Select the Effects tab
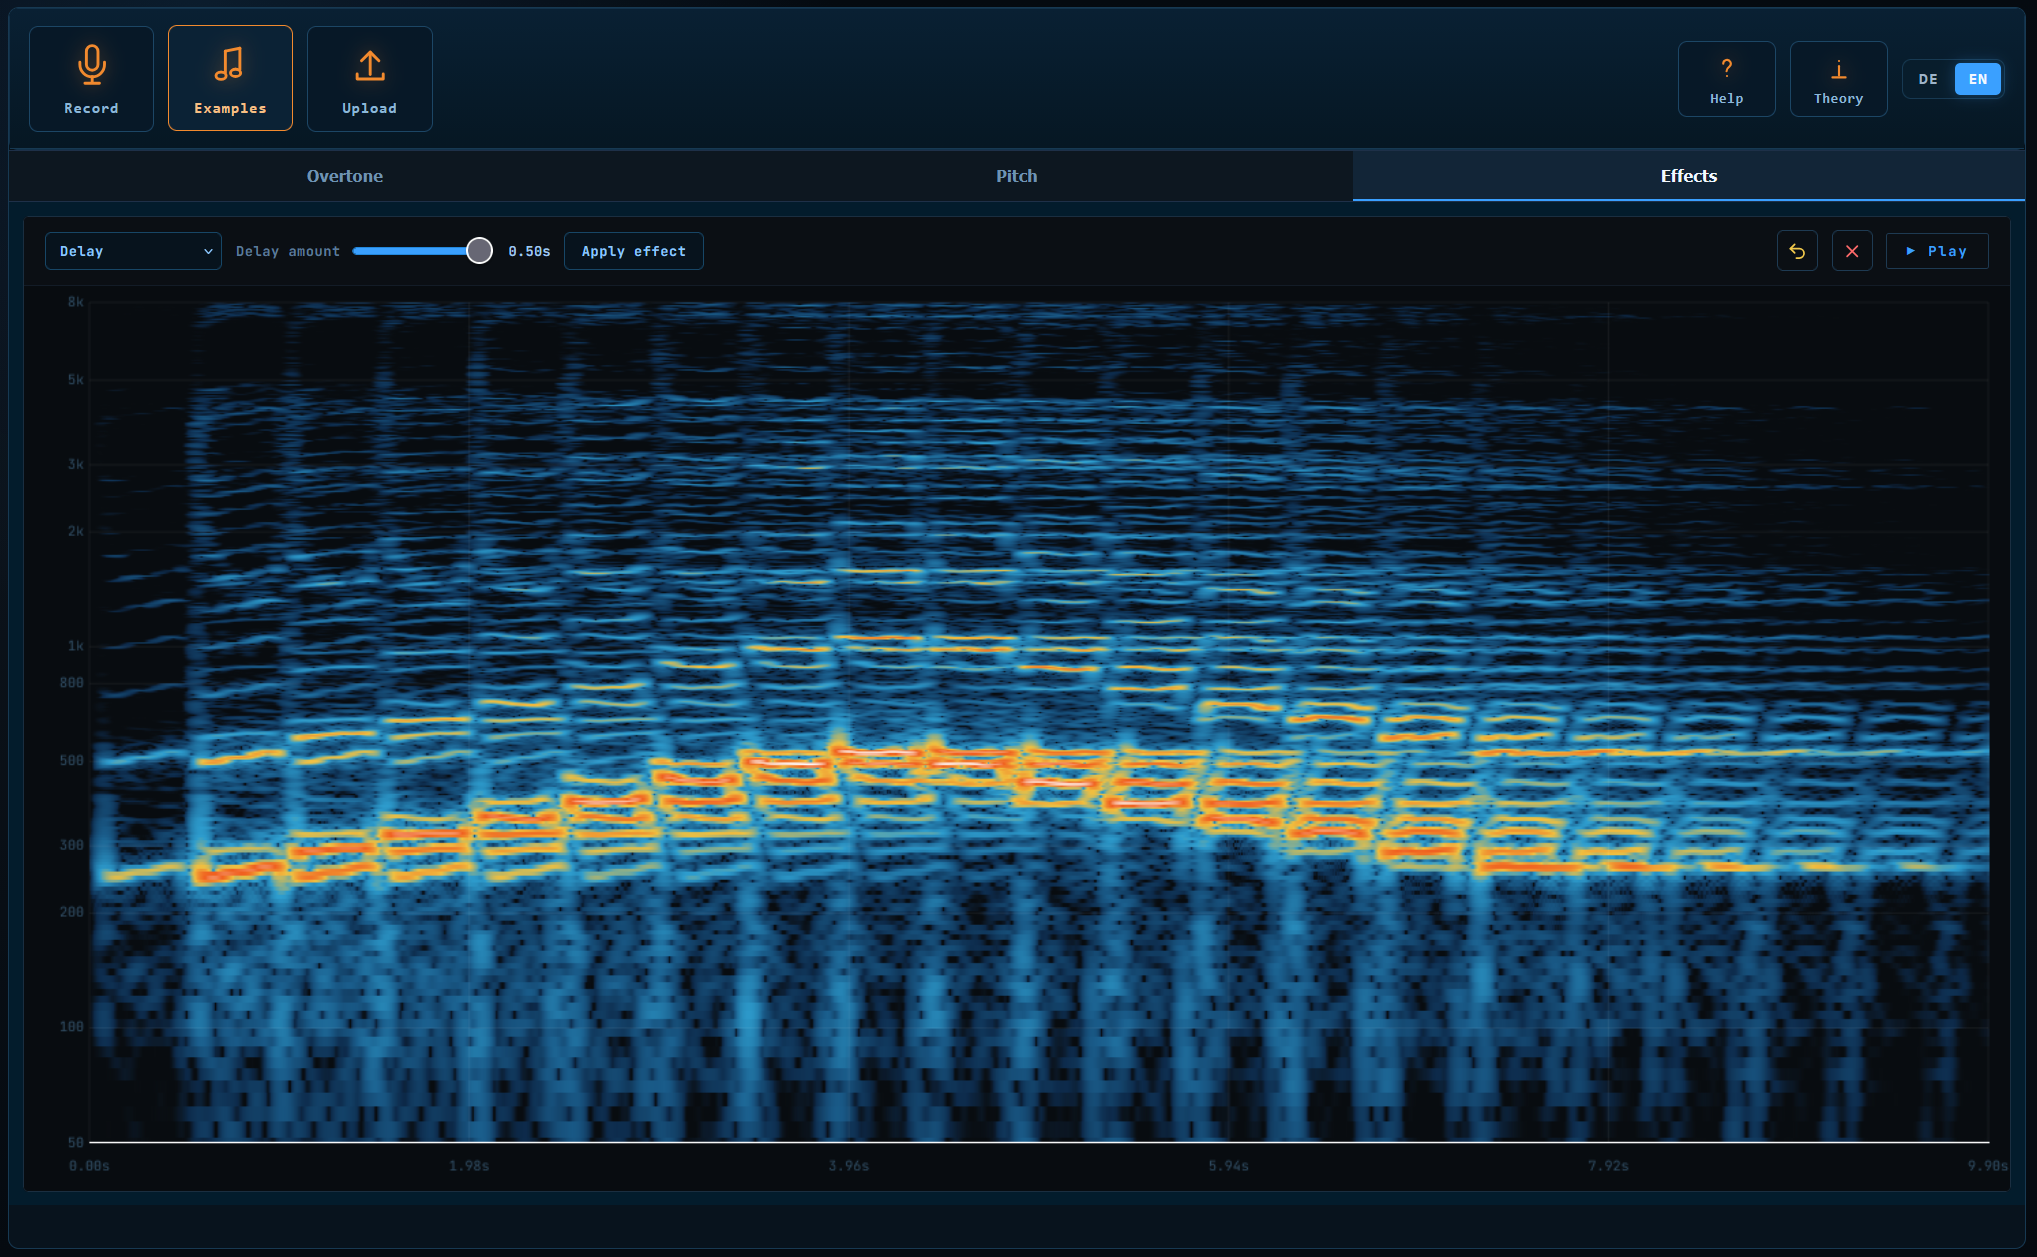 pyautogui.click(x=1688, y=176)
